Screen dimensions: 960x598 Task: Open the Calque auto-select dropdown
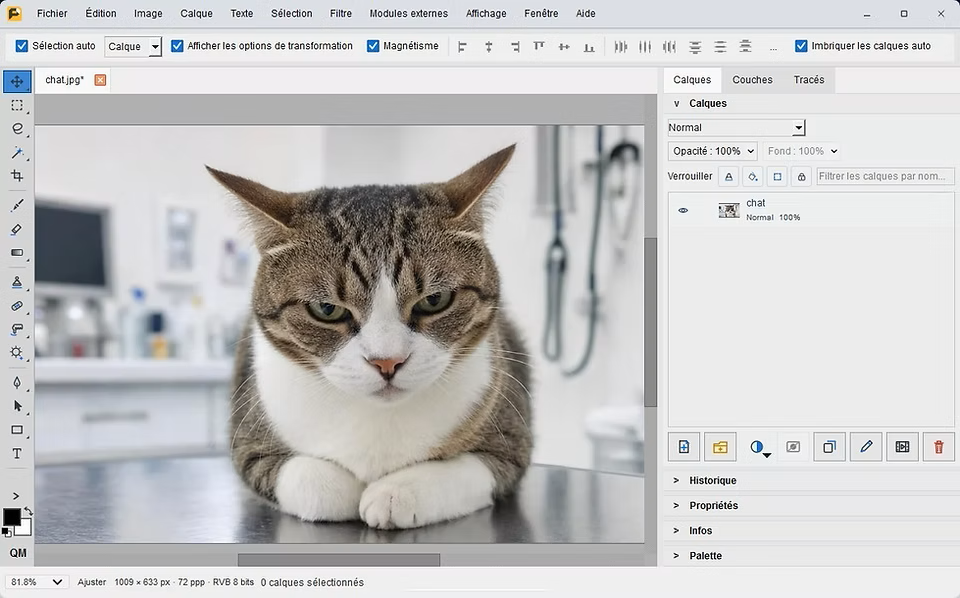(133, 47)
